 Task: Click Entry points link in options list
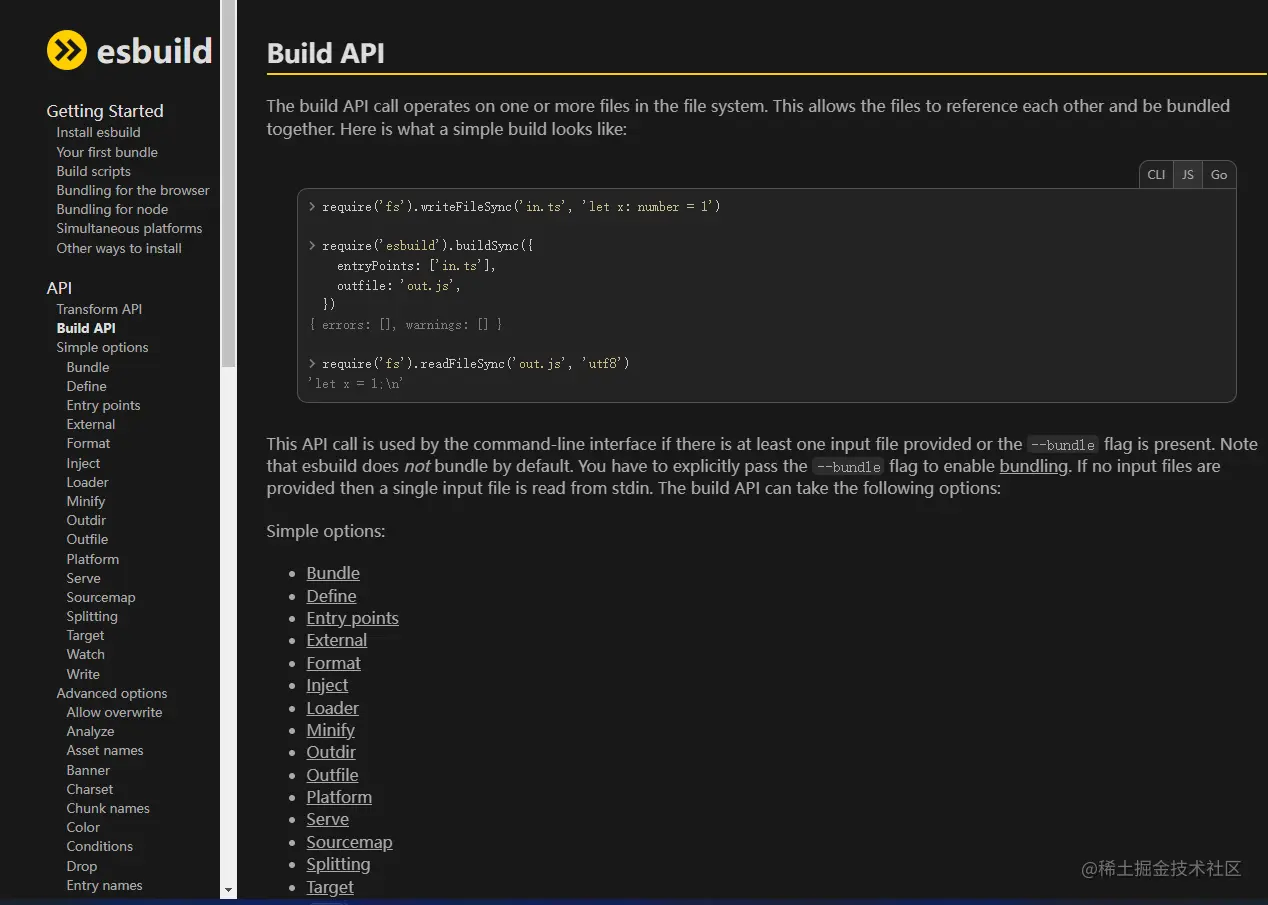pos(352,618)
